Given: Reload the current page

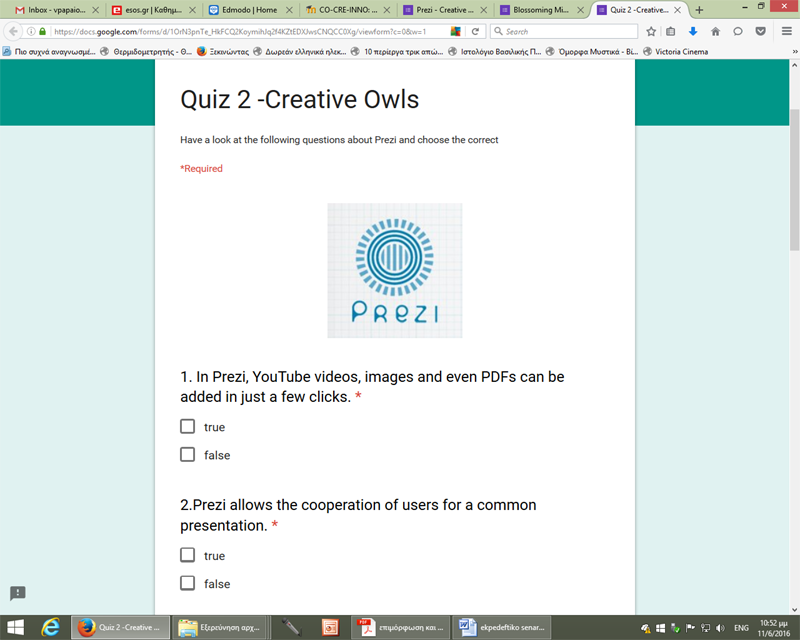Looking at the screenshot, I should point(475,31).
